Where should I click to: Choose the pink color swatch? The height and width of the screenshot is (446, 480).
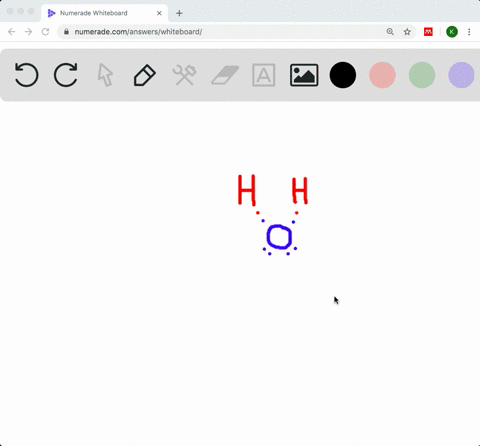[382, 75]
